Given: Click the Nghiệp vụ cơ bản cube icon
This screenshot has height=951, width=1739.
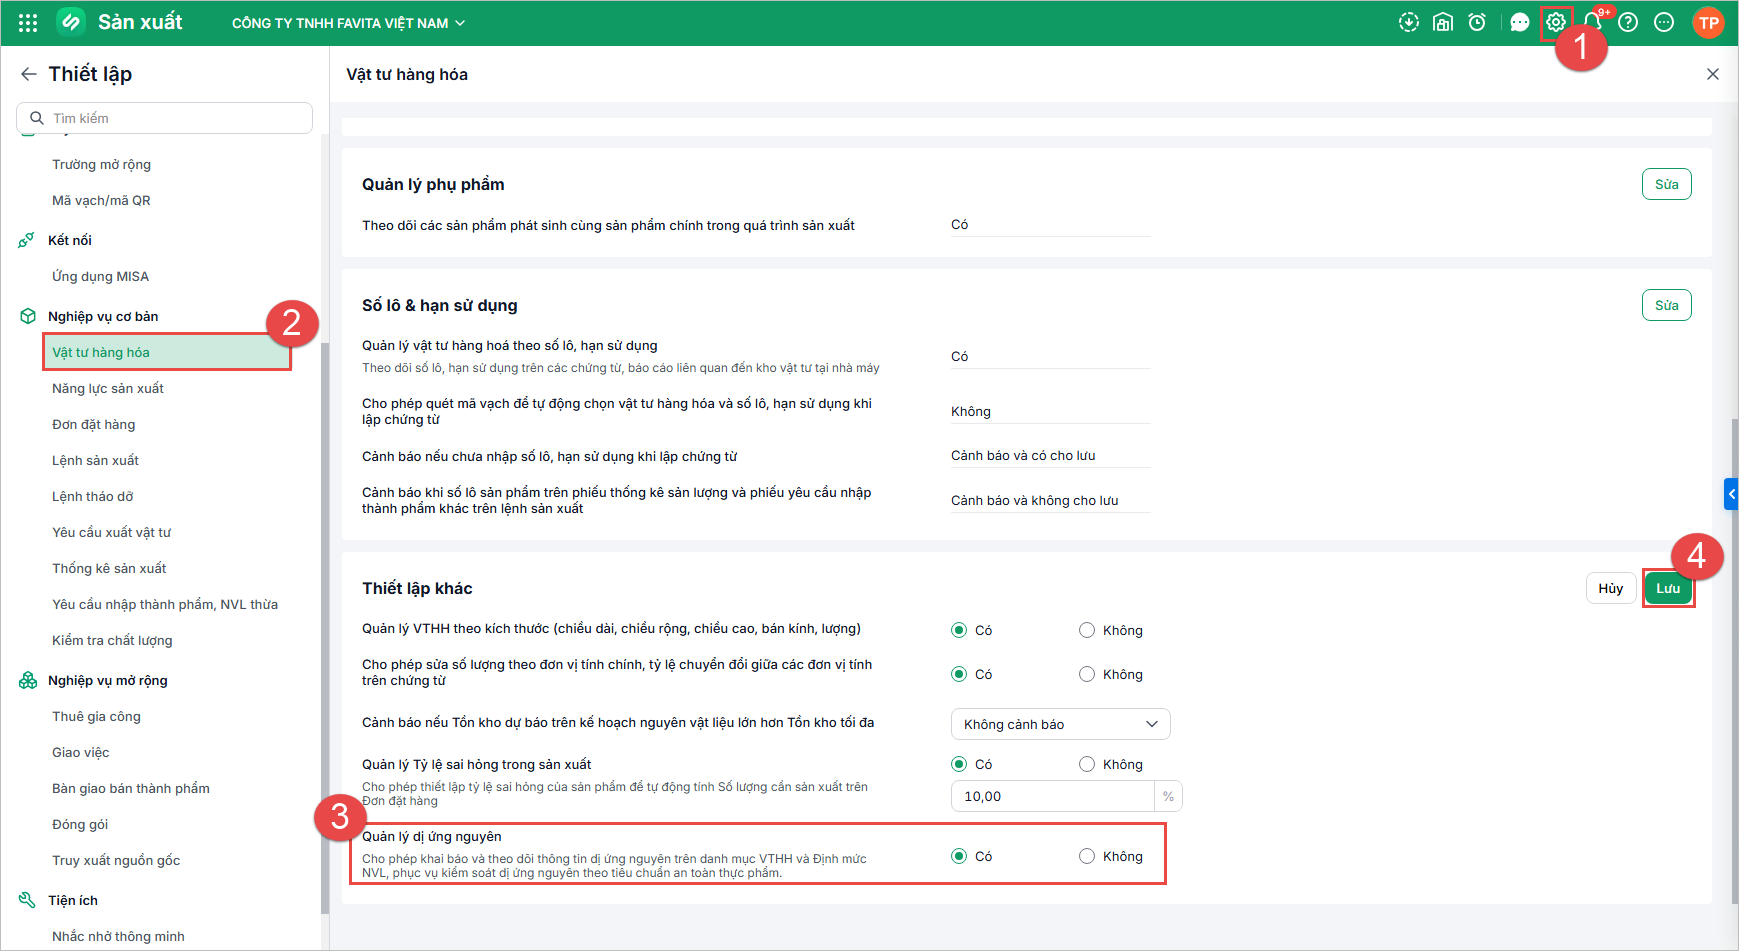Looking at the screenshot, I should tap(28, 316).
